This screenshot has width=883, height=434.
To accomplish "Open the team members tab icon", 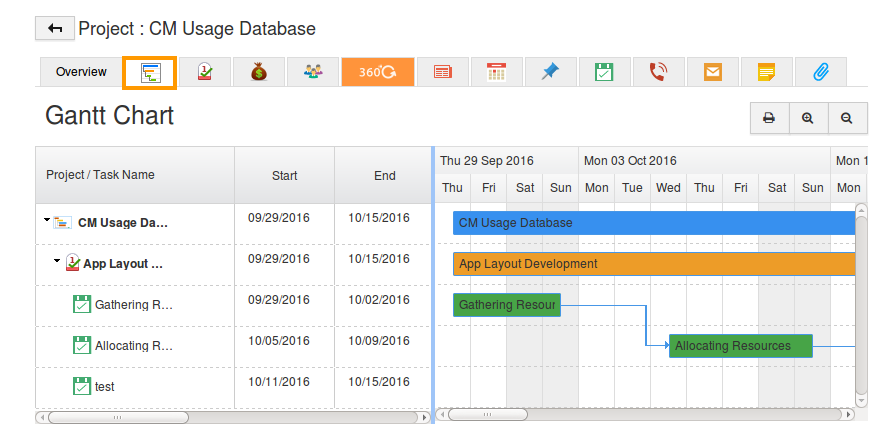I will click(313, 72).
